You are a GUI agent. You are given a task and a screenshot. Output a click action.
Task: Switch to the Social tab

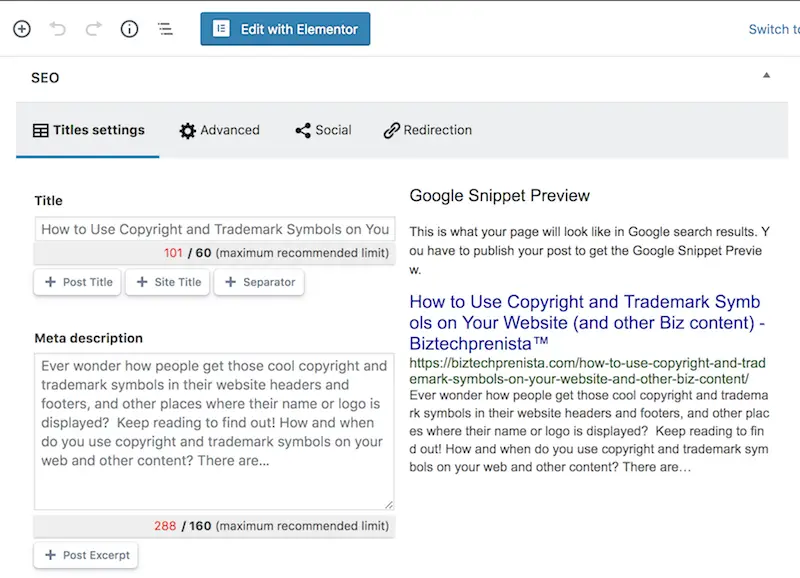(323, 130)
